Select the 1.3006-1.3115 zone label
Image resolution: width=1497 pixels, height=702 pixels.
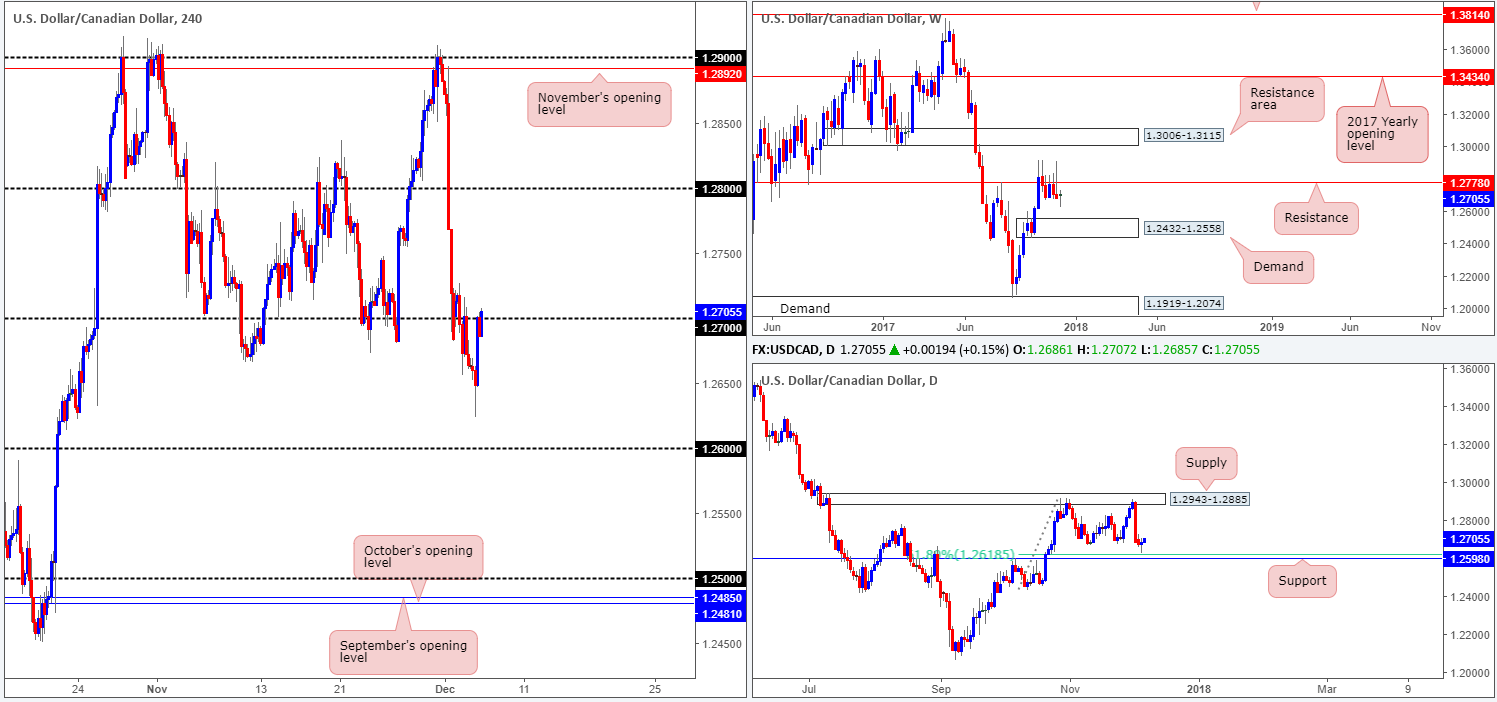tap(1183, 137)
